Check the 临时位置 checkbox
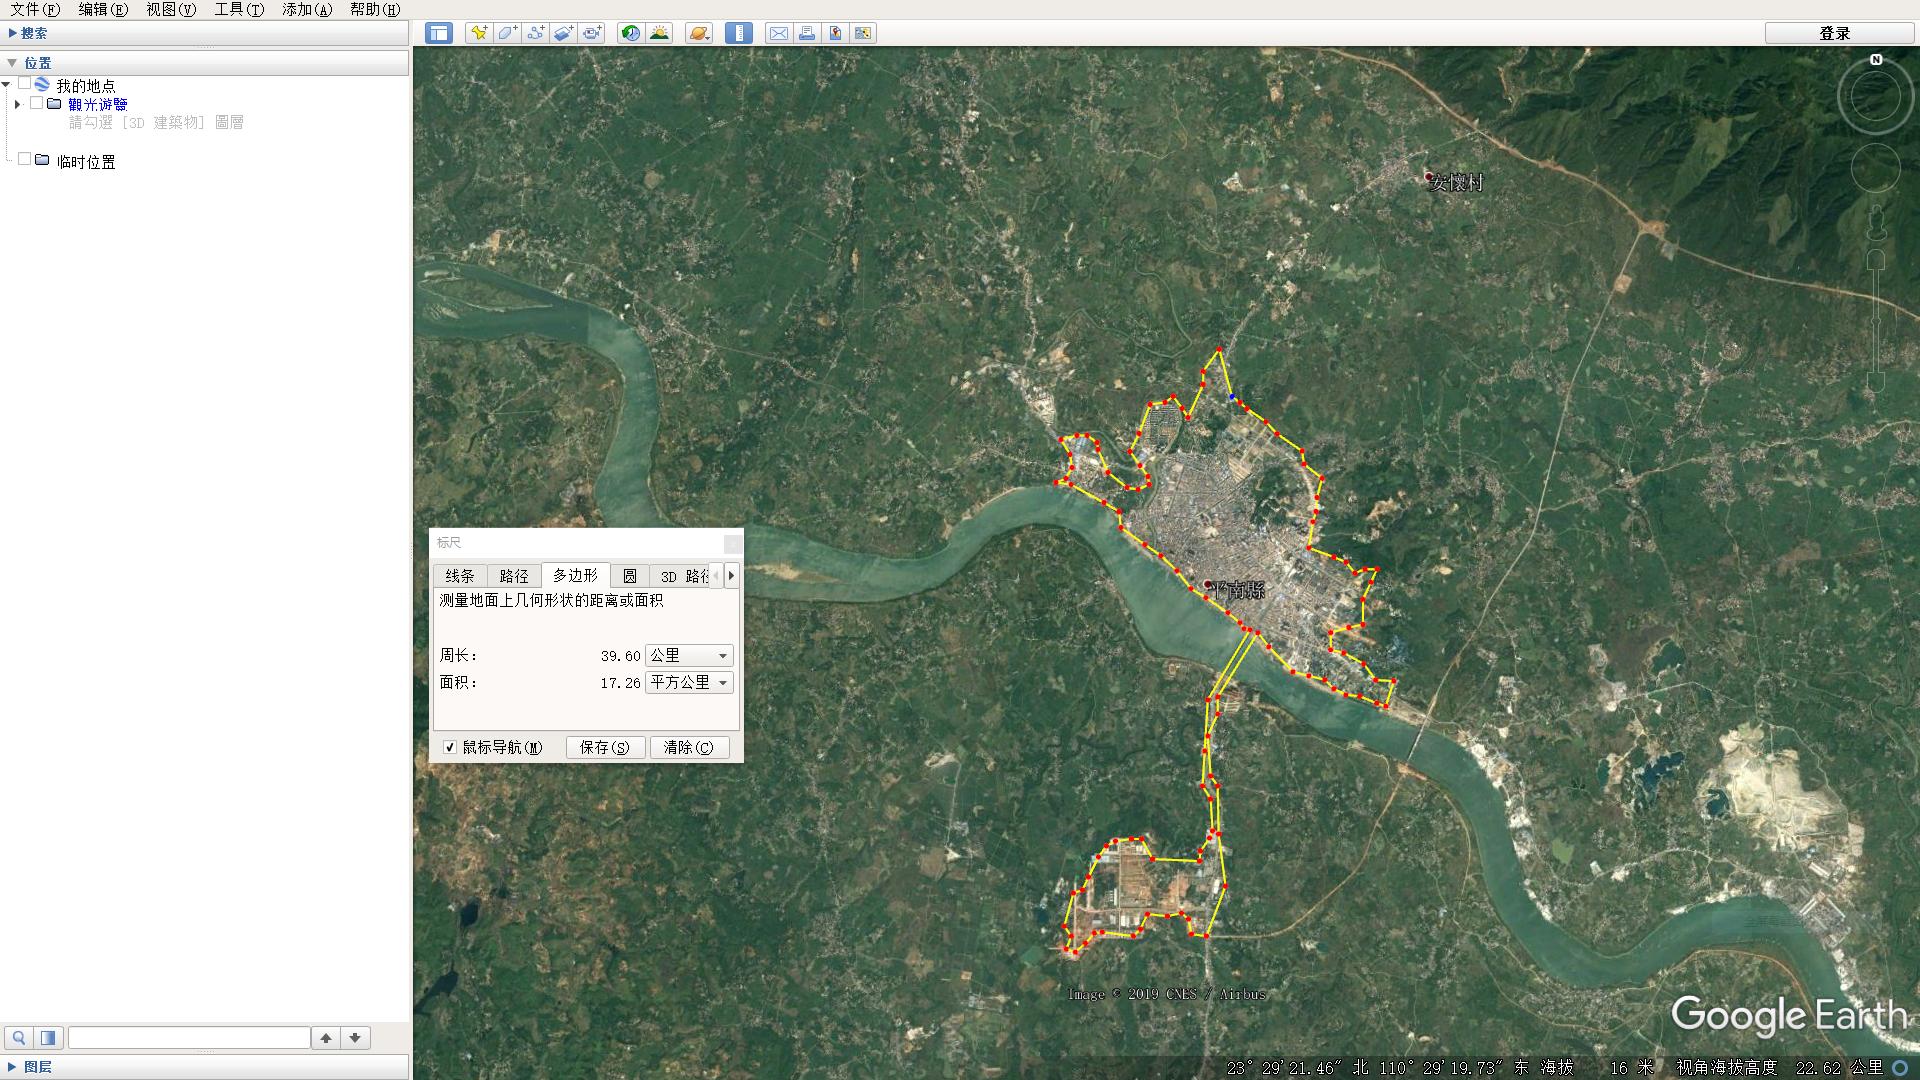 [24, 160]
